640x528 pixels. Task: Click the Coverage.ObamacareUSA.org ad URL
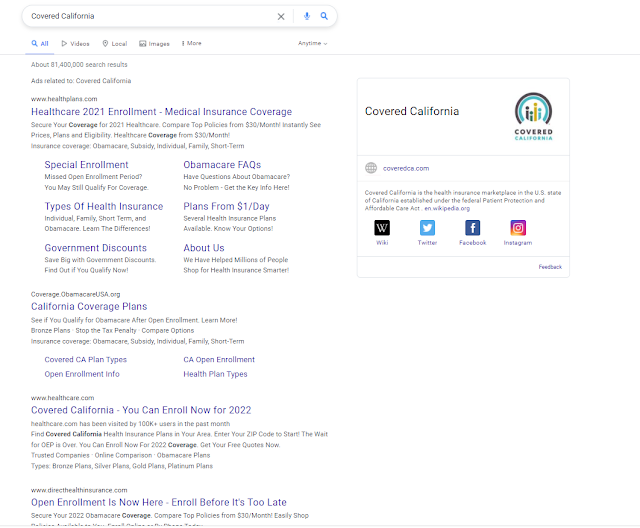click(76, 294)
